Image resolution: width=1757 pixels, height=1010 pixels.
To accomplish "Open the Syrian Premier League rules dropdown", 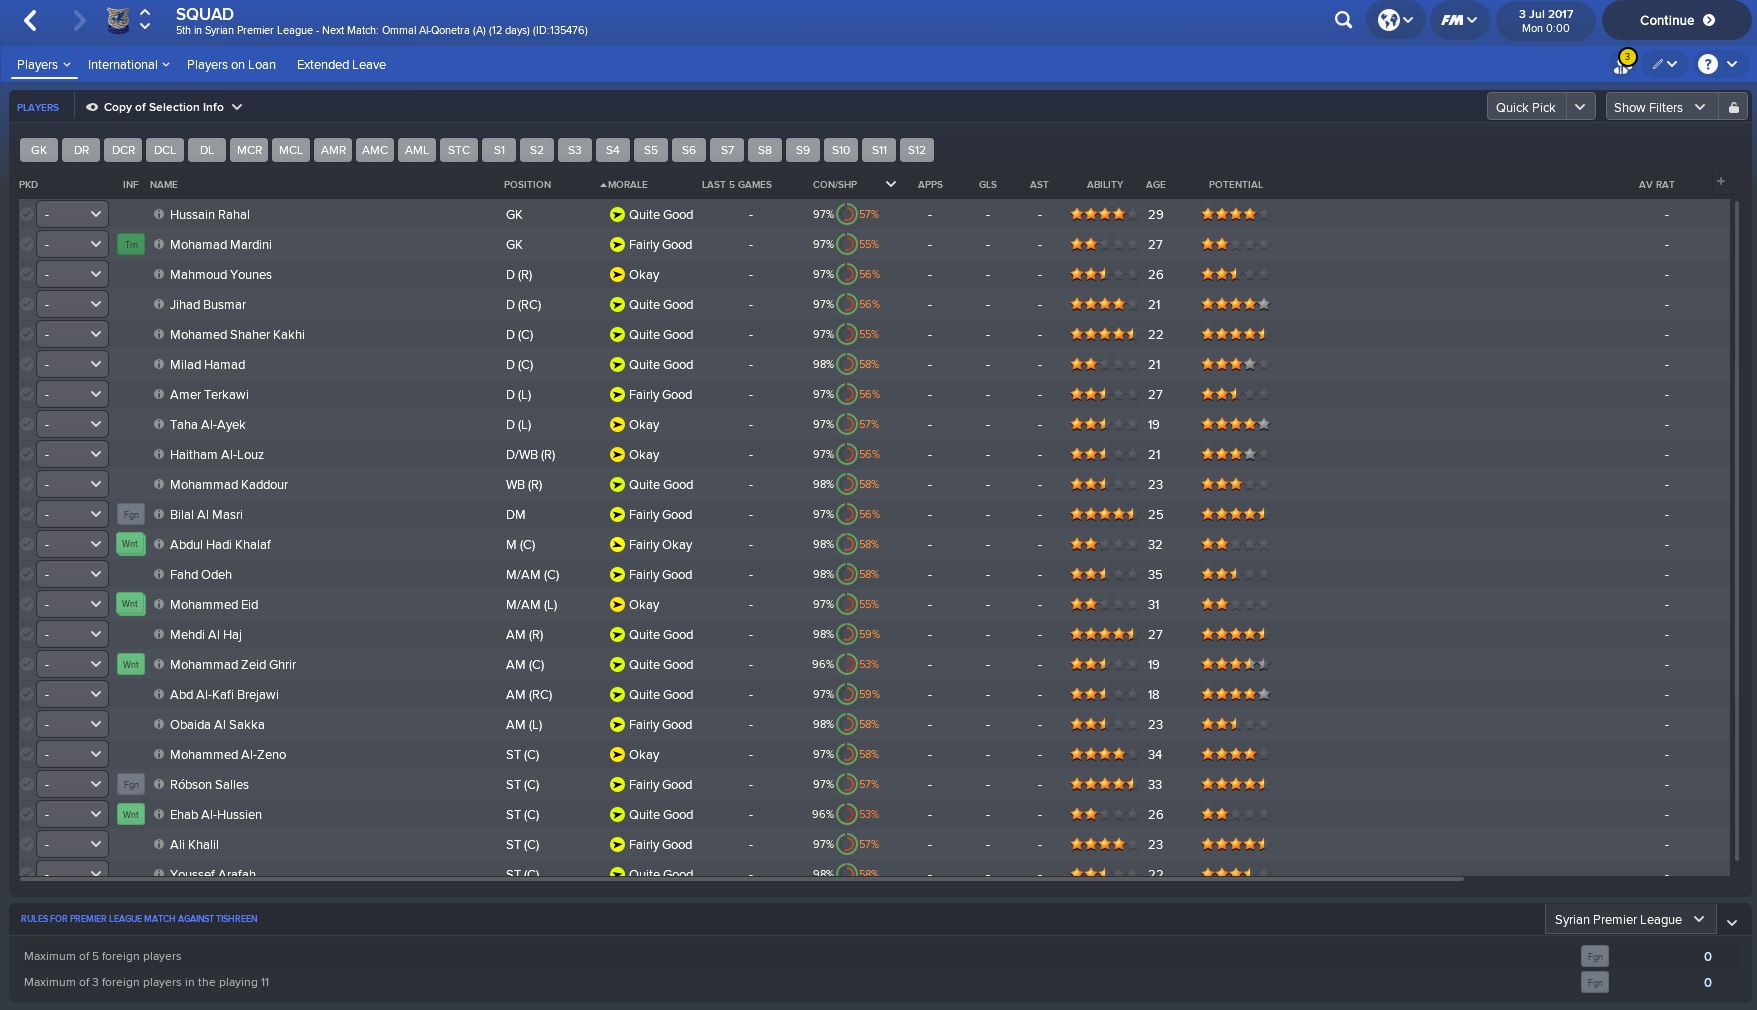I will pyautogui.click(x=1628, y=919).
